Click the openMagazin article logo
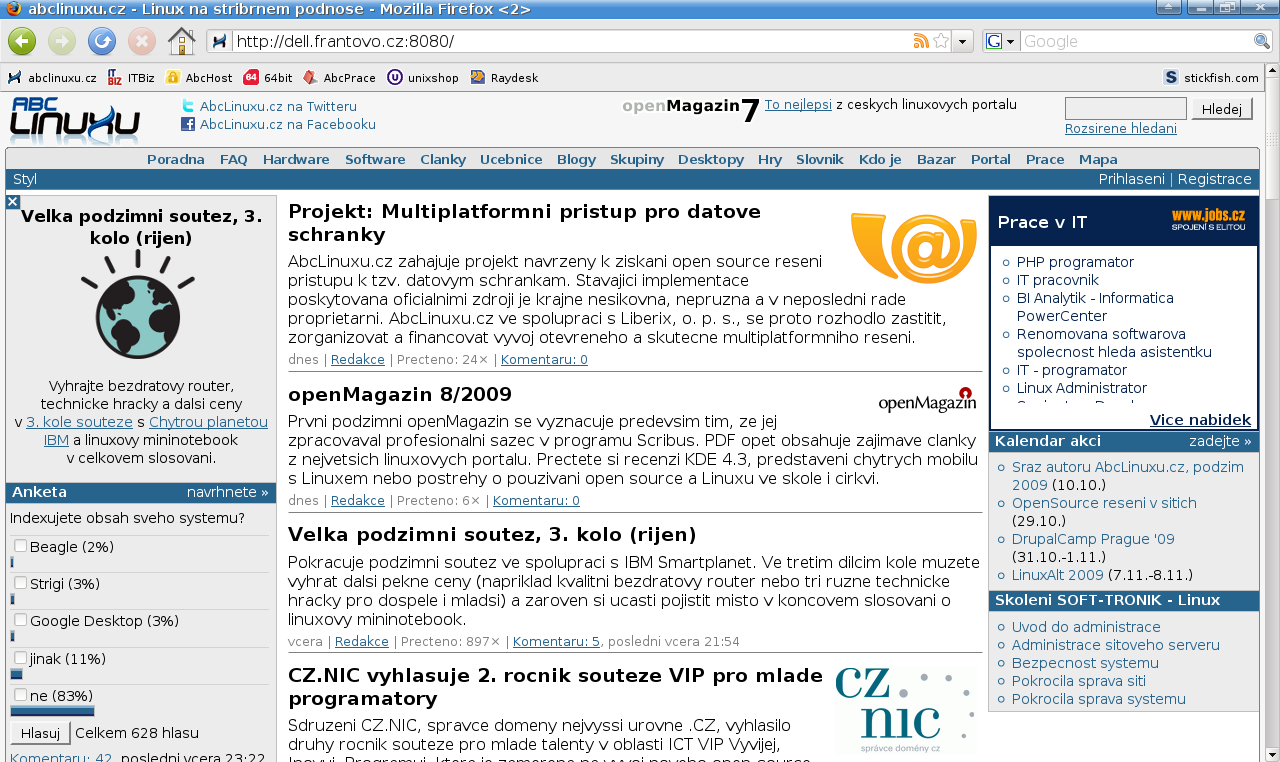The height and width of the screenshot is (762, 1280). [927, 400]
